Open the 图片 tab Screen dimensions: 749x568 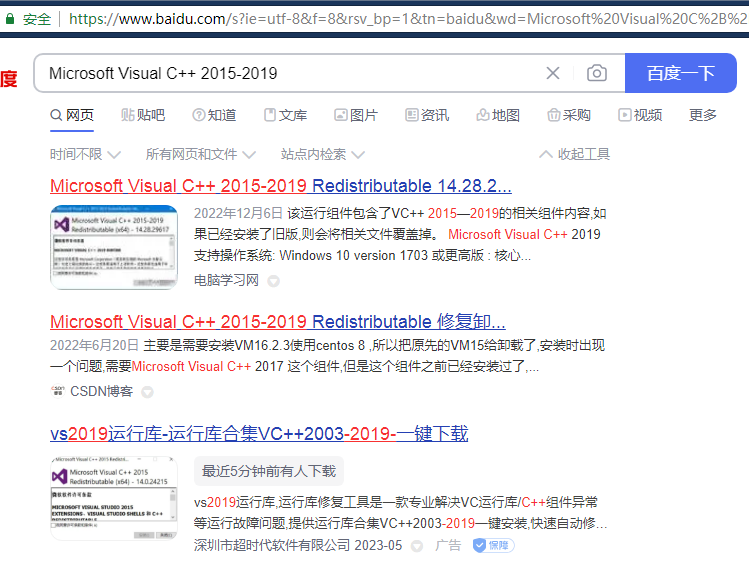[356, 115]
